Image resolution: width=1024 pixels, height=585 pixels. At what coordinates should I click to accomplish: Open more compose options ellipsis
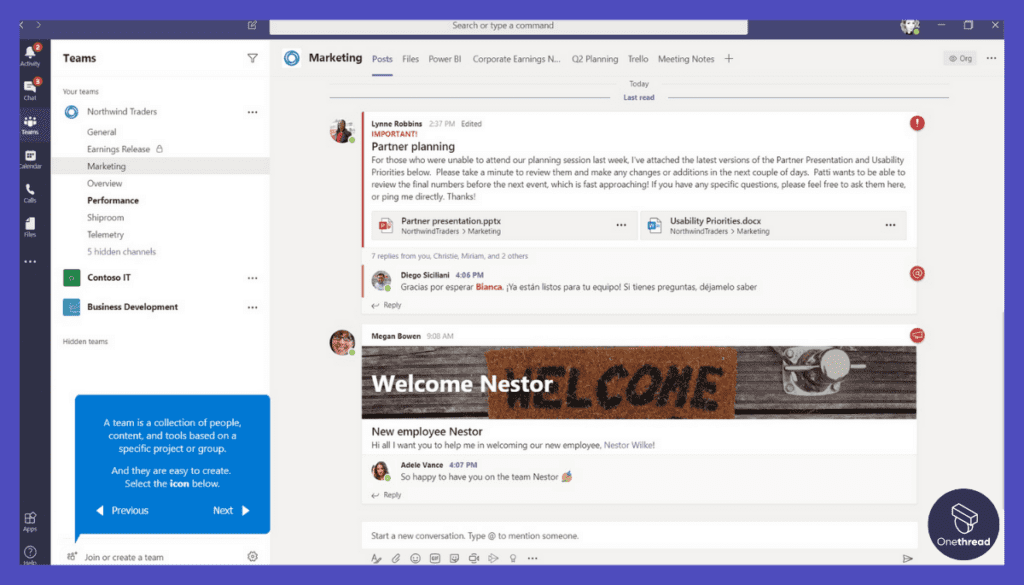pyautogui.click(x=533, y=558)
